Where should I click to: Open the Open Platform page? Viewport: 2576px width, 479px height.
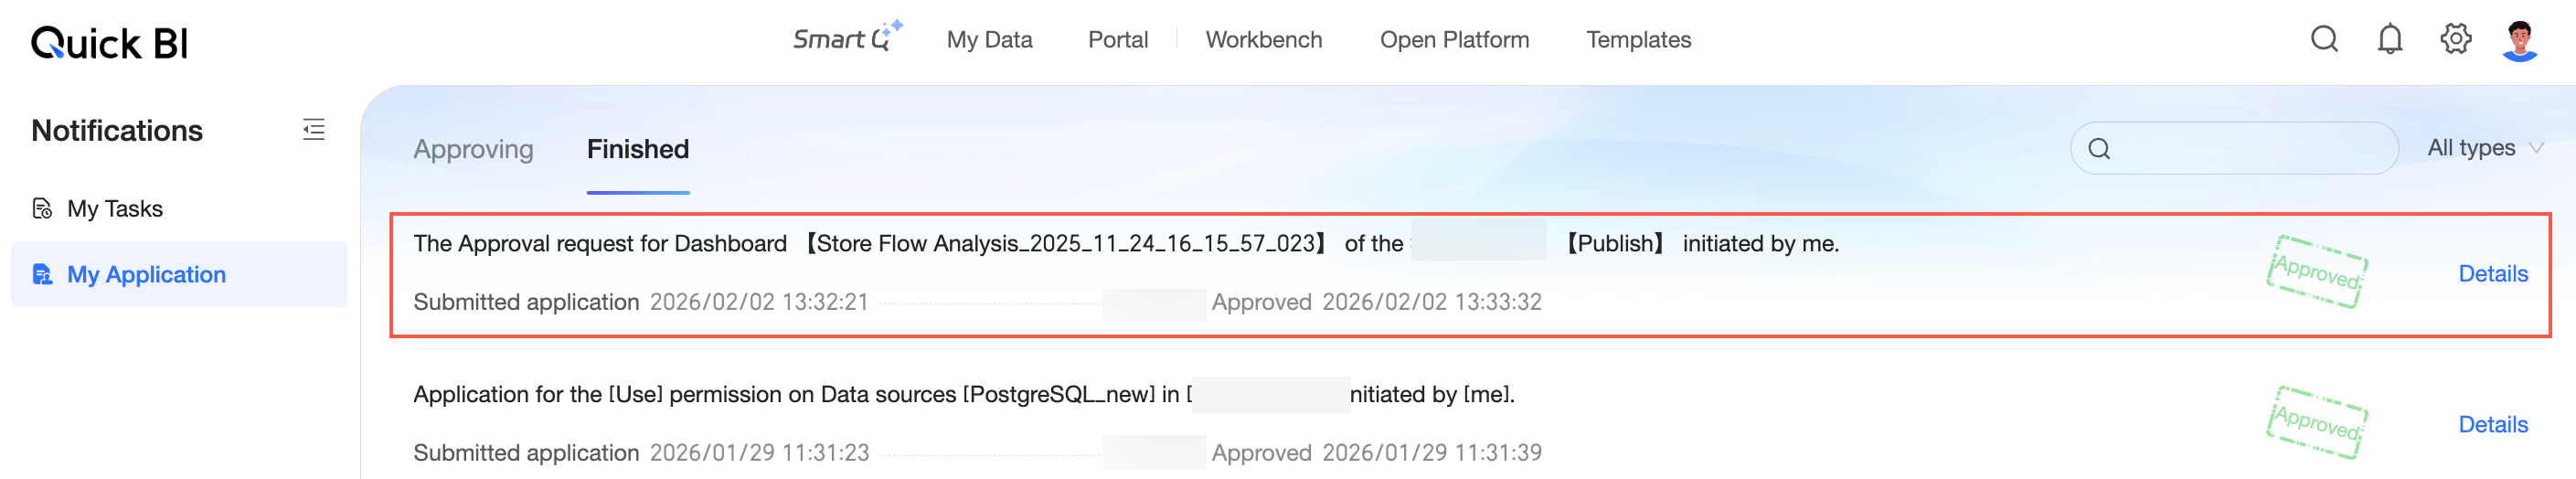point(1454,39)
